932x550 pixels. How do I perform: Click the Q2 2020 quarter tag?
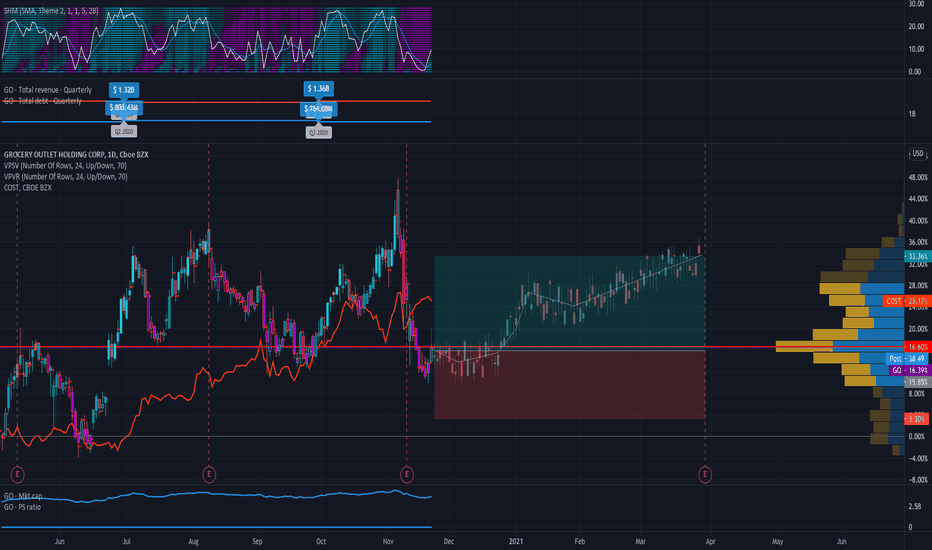point(124,131)
